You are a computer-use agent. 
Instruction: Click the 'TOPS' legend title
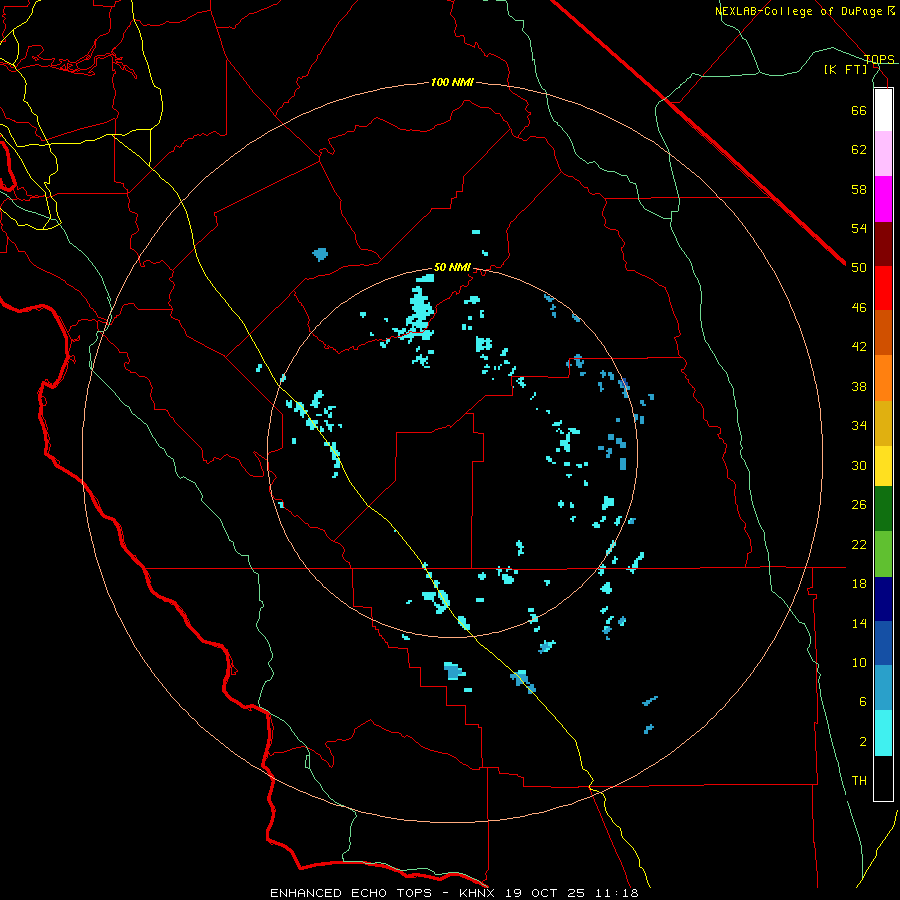click(x=879, y=59)
